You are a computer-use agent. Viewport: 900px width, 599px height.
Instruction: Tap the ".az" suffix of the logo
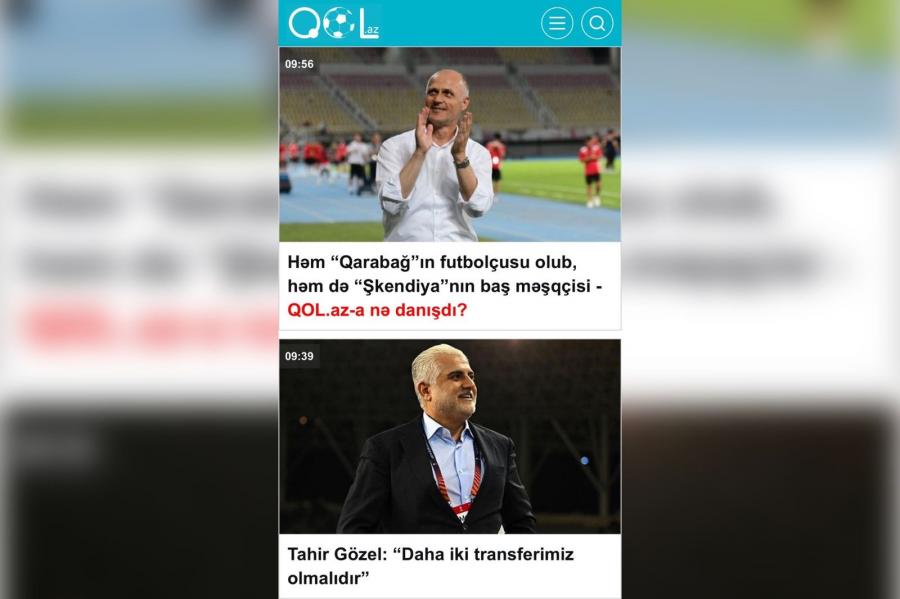pyautogui.click(x=372, y=30)
